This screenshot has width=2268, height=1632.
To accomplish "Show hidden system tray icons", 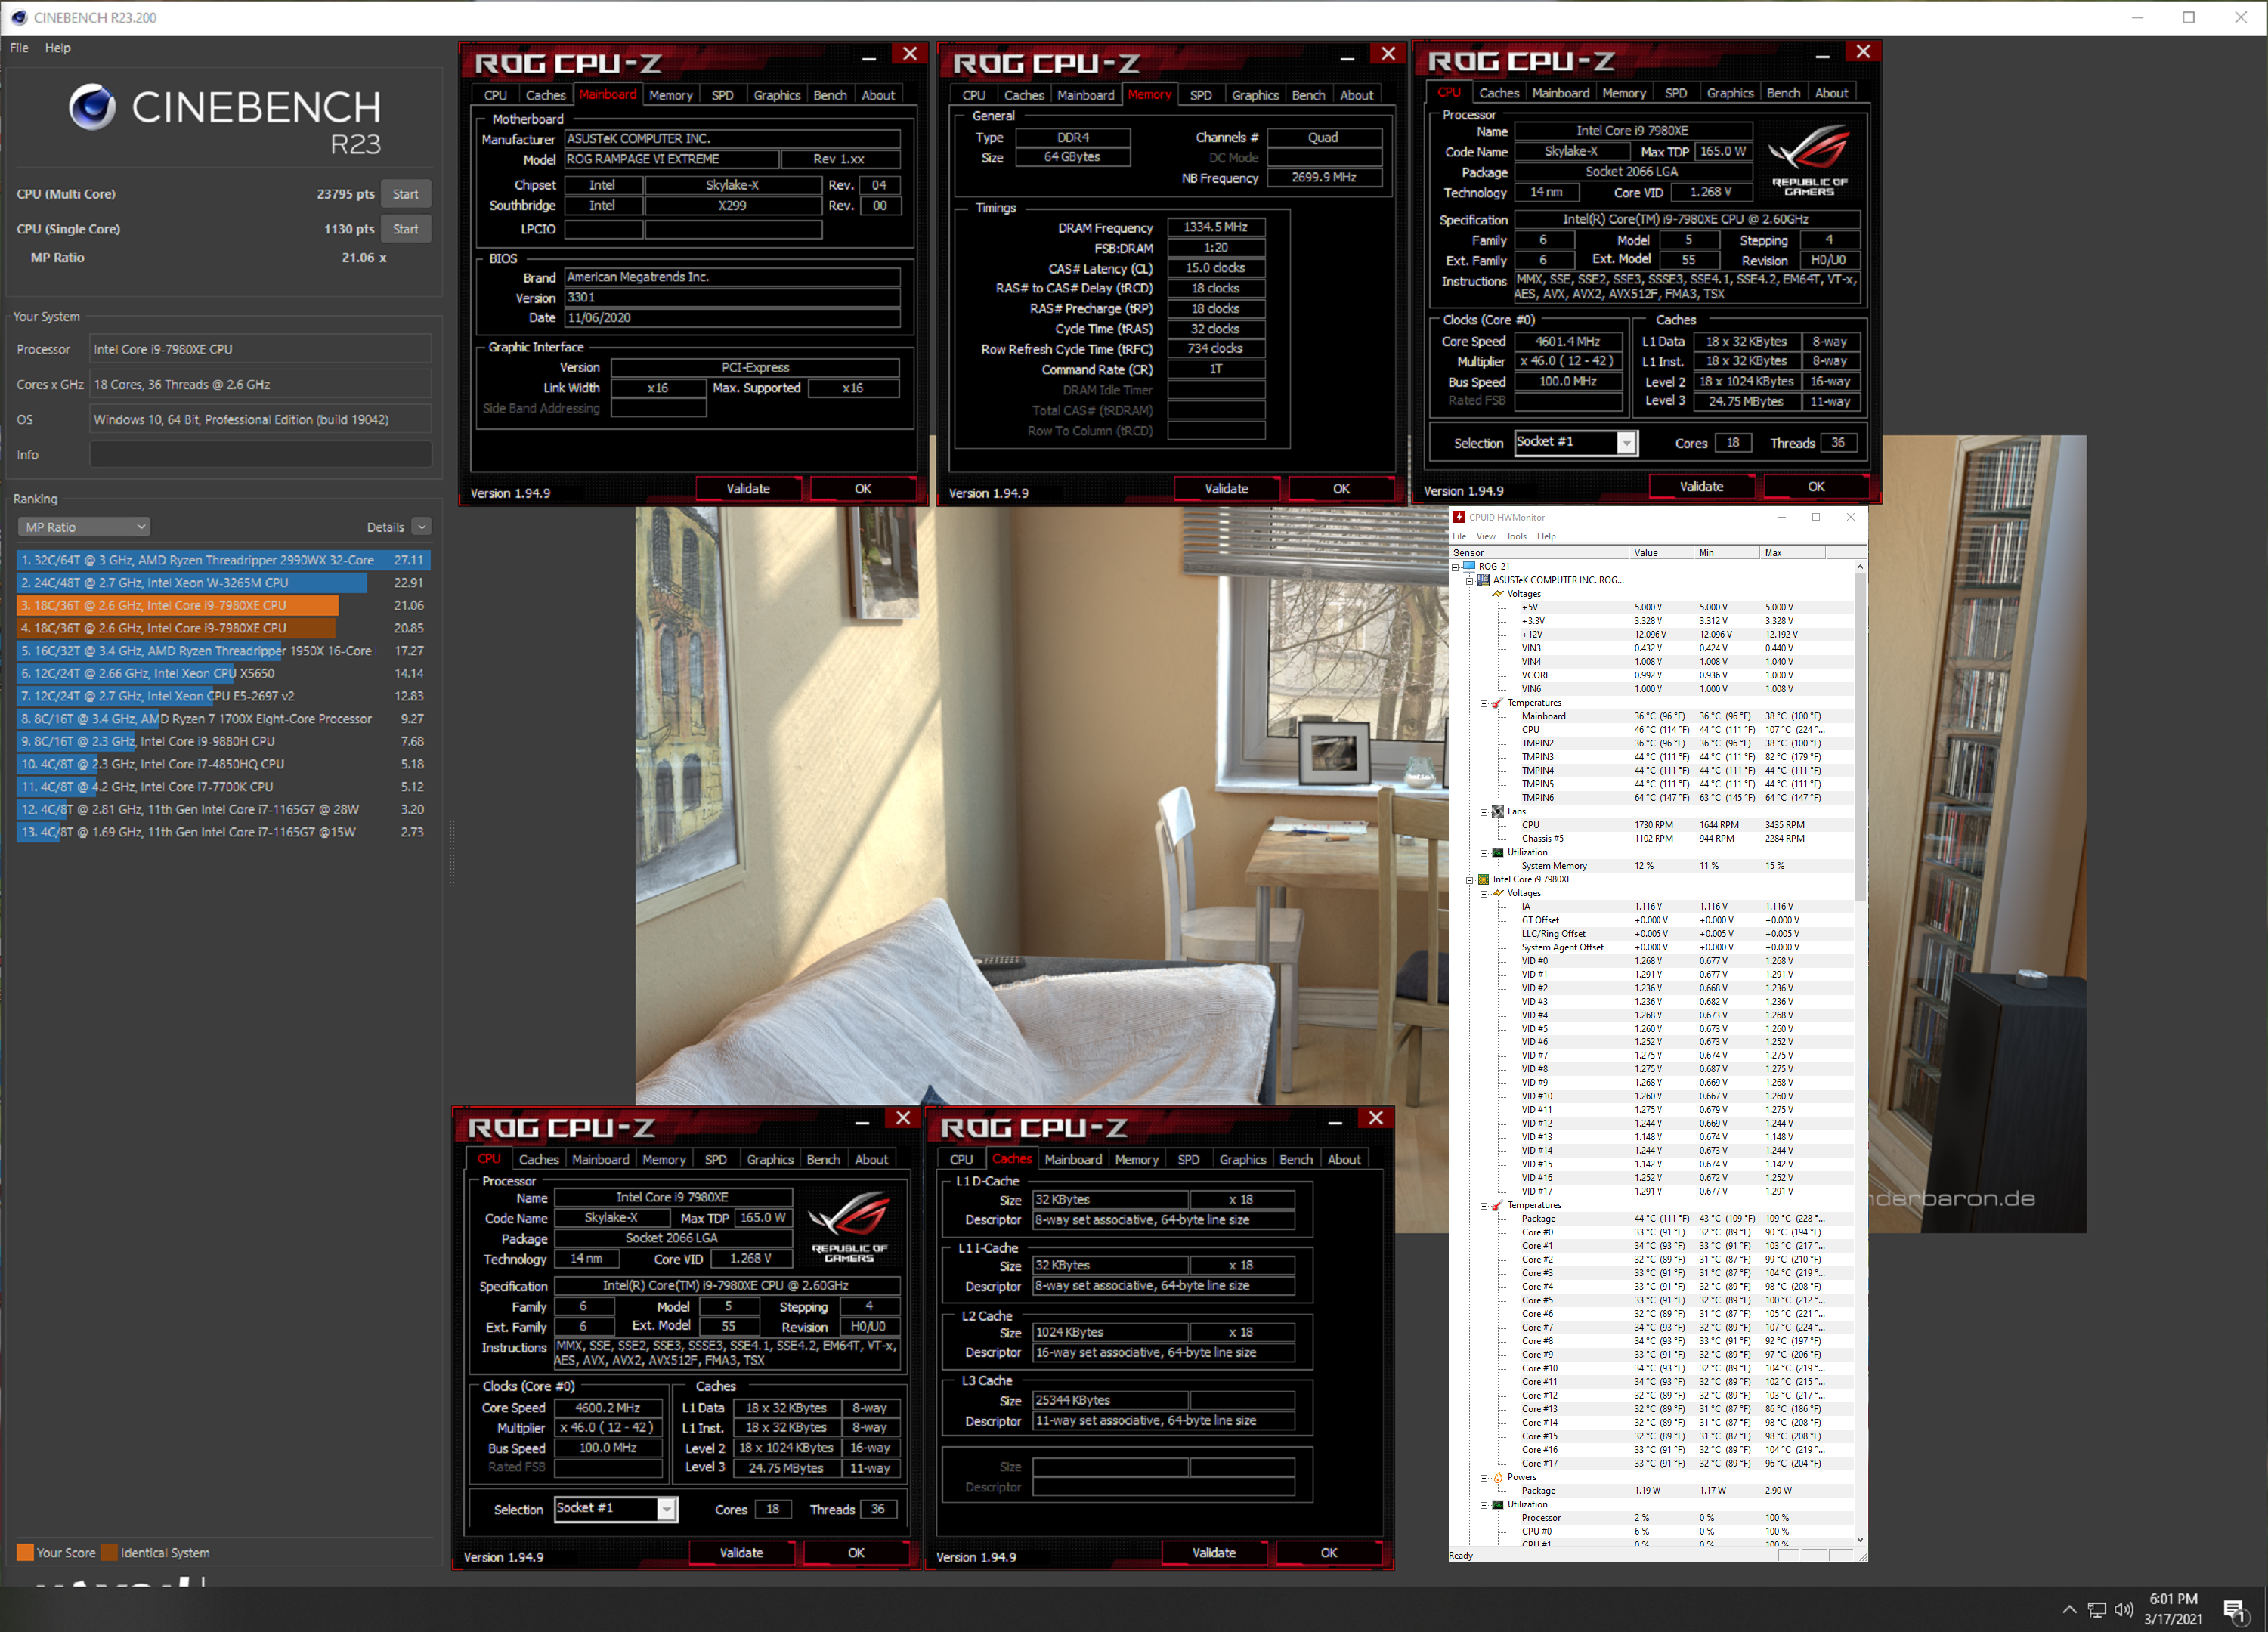I will (2069, 1609).
